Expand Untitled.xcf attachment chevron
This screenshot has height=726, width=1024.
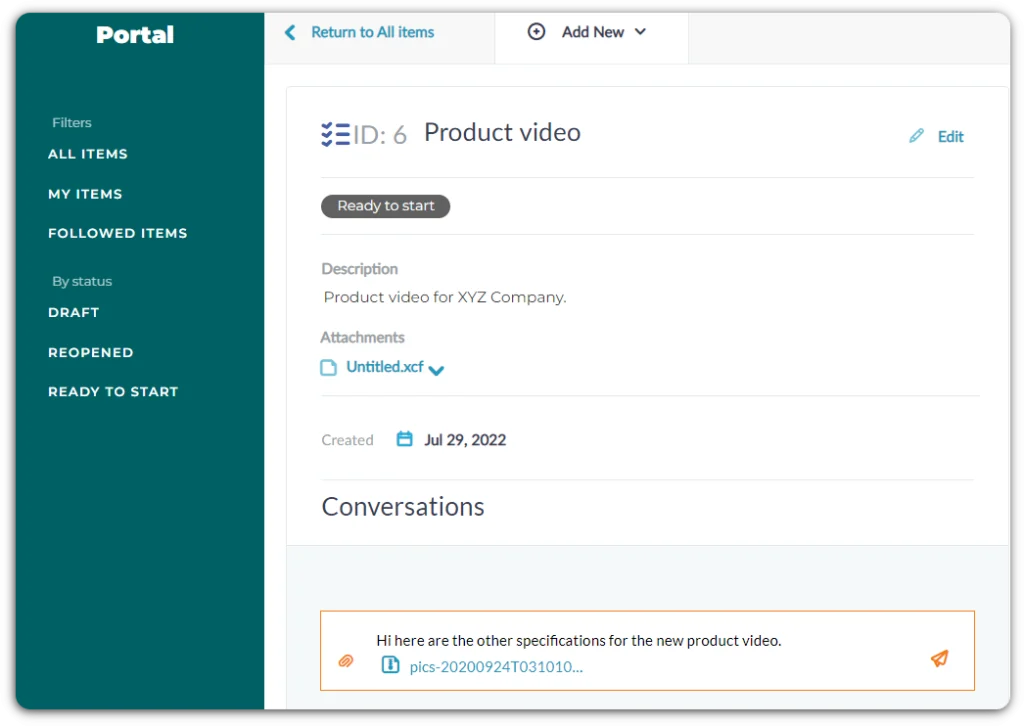tap(436, 370)
